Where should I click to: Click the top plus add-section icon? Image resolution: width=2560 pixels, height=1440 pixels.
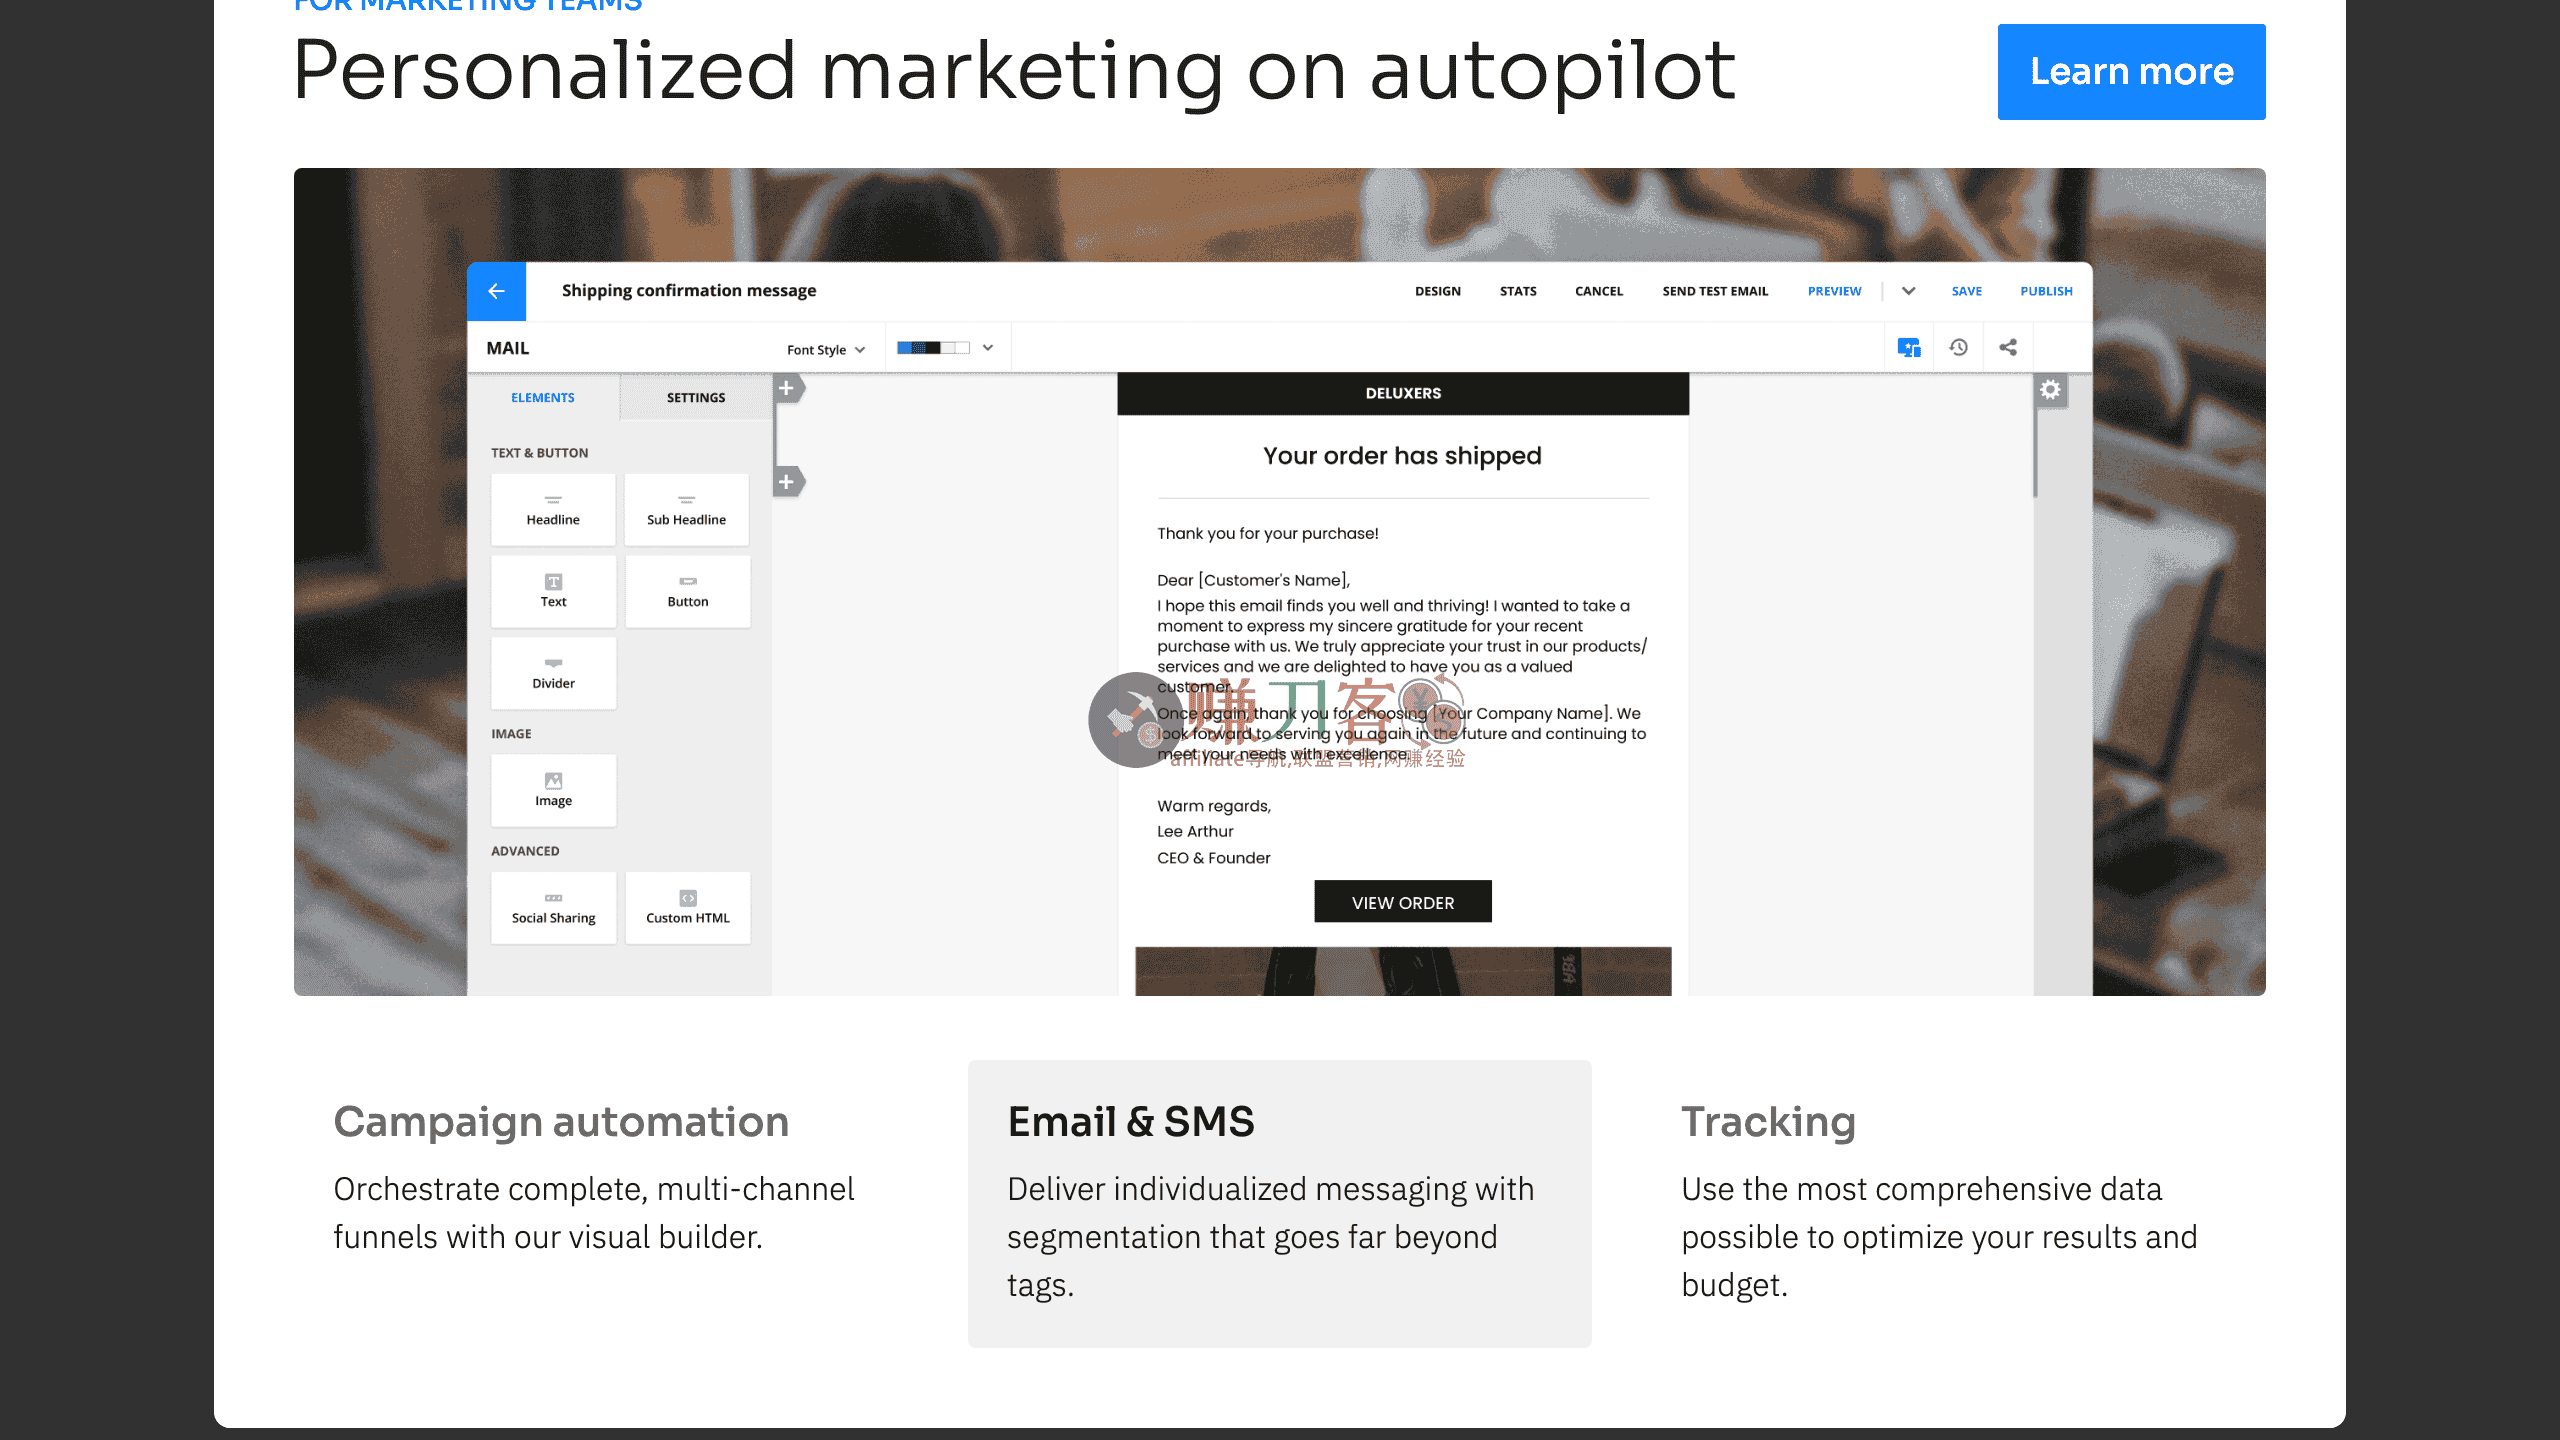click(x=787, y=389)
